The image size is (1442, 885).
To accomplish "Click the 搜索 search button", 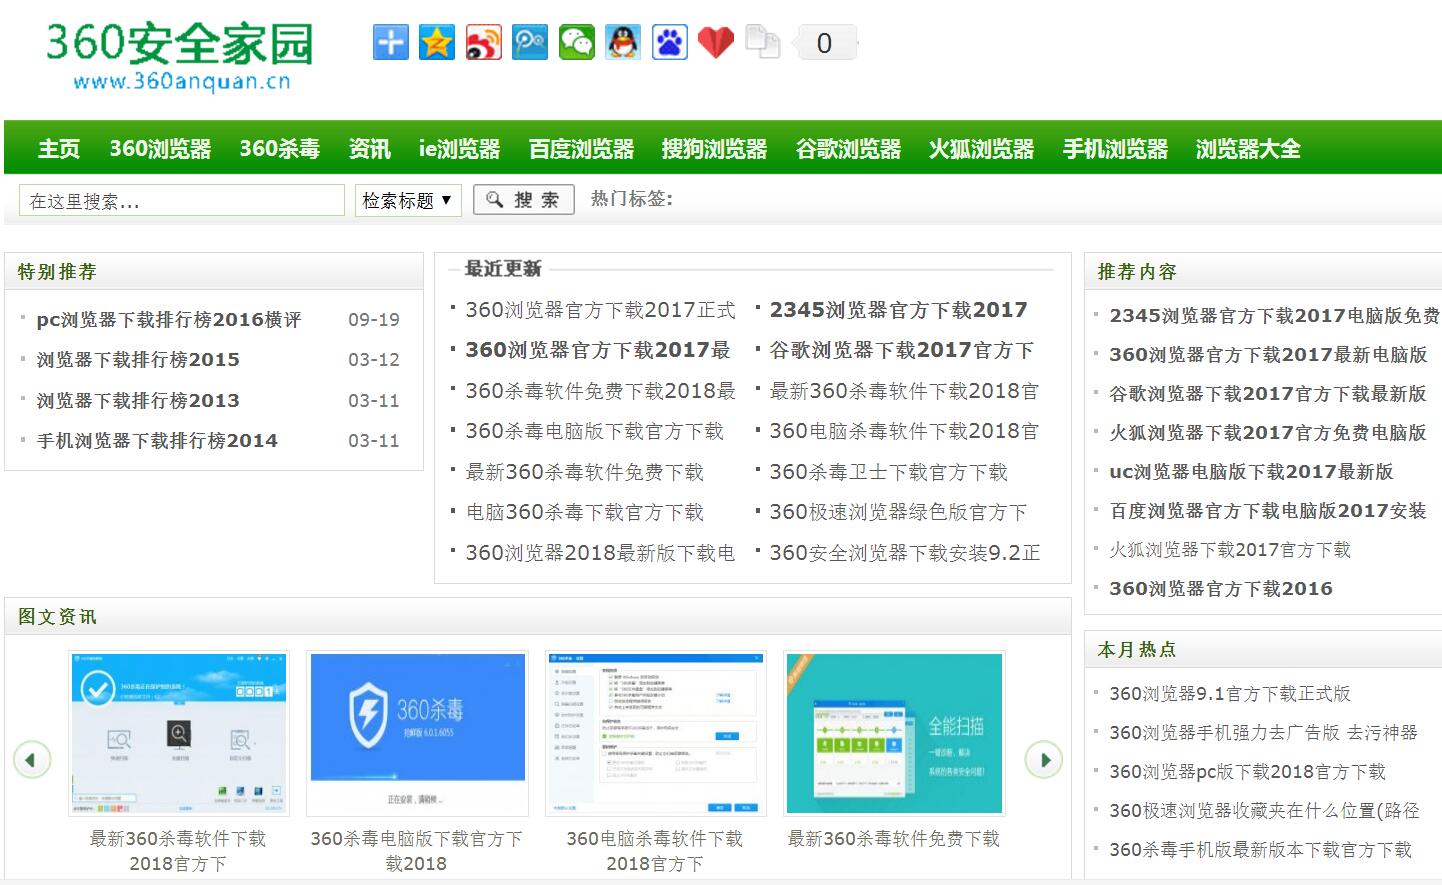I will 524,200.
